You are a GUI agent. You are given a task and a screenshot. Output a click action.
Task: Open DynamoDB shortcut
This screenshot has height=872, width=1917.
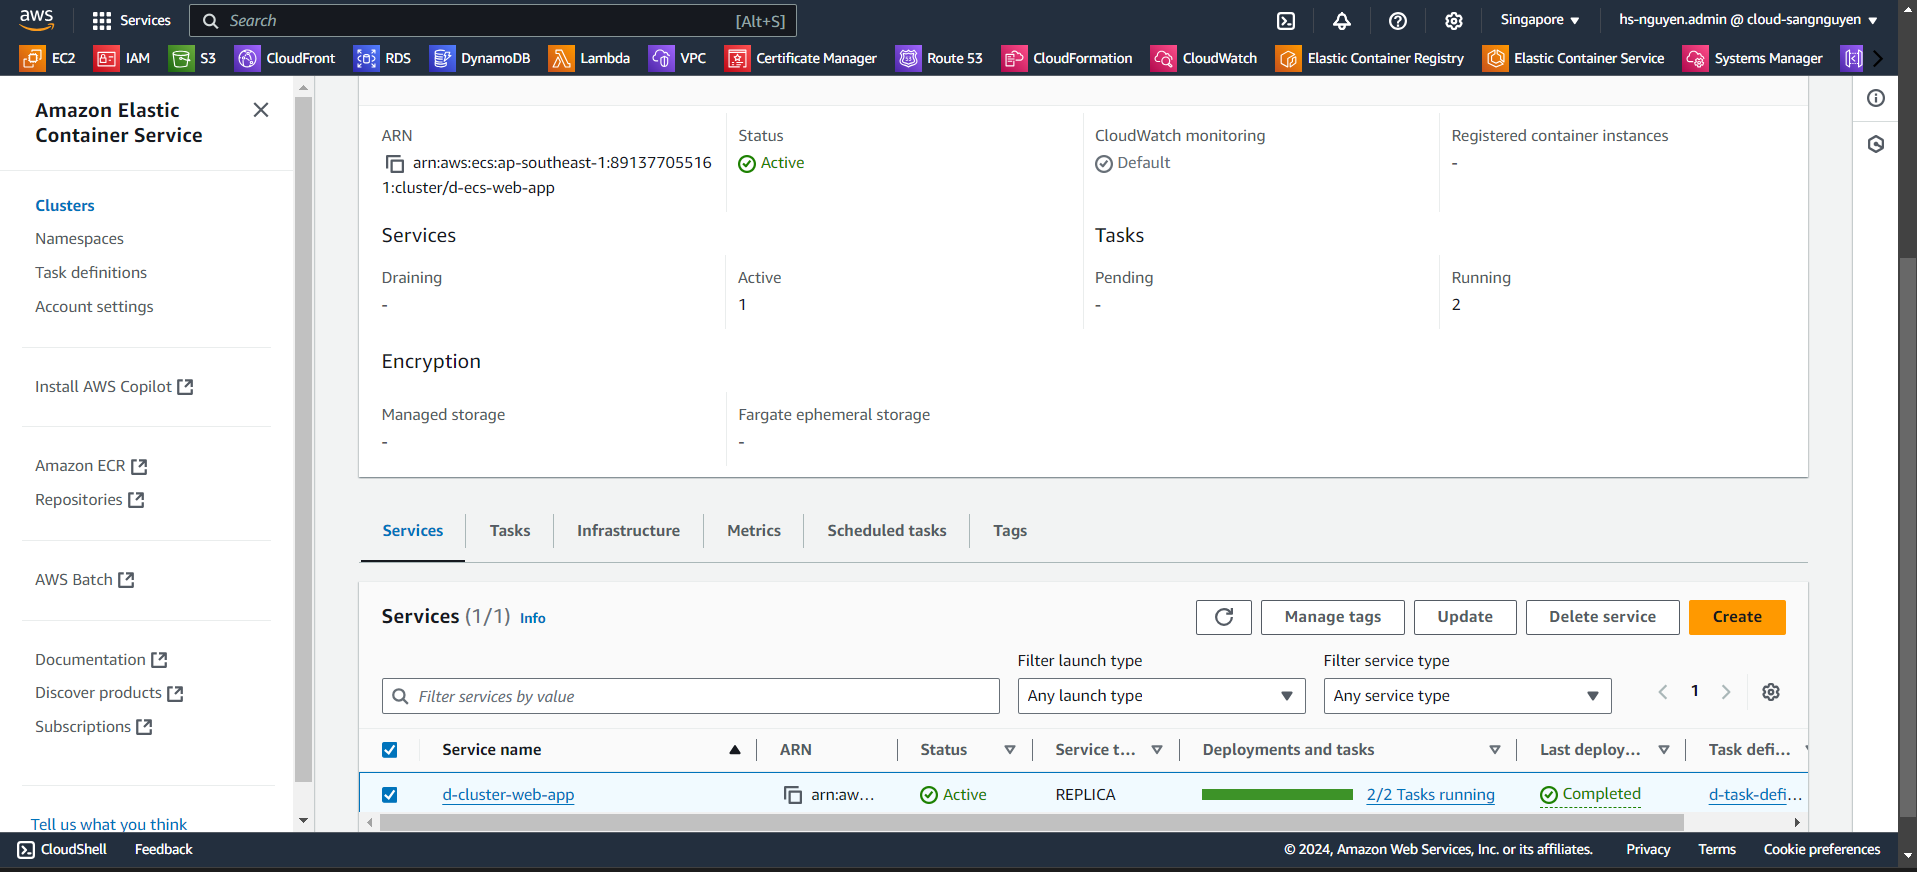(x=480, y=58)
